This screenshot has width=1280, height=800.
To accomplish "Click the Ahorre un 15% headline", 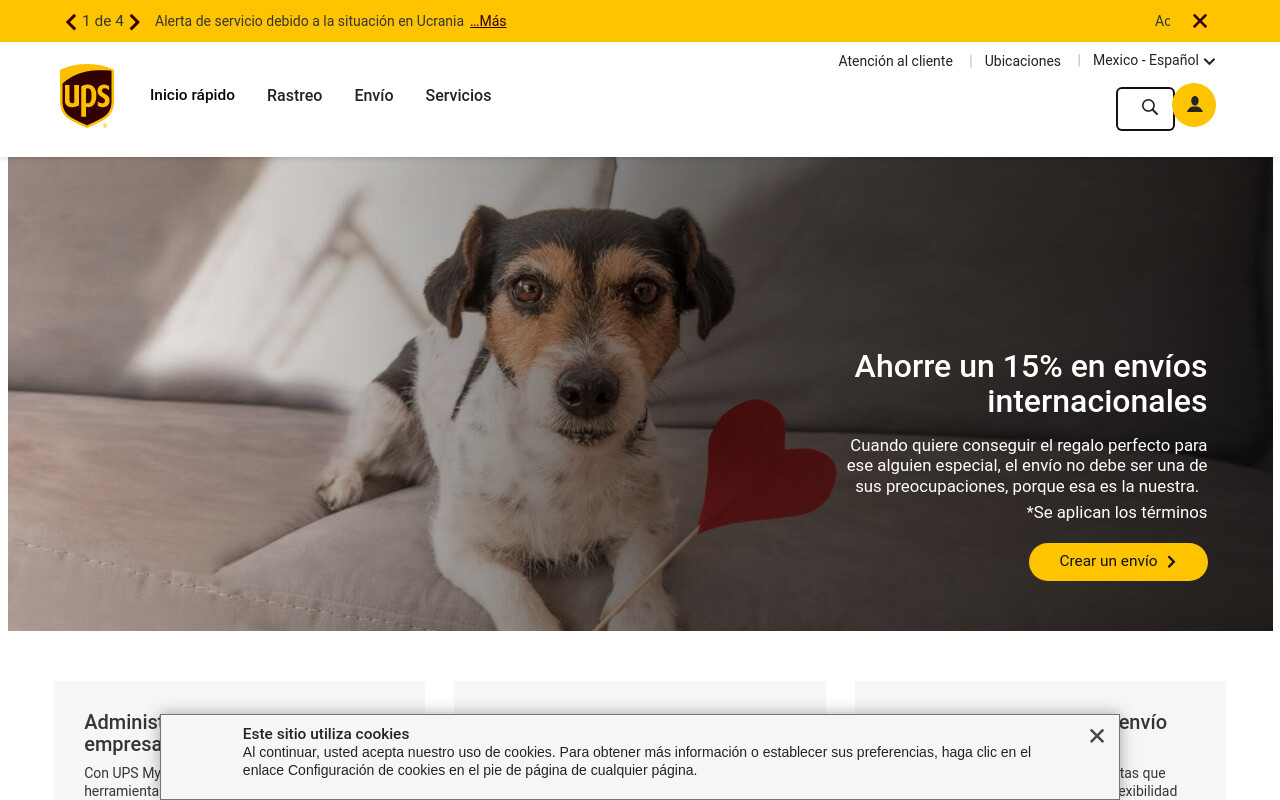I will (x=1031, y=383).
